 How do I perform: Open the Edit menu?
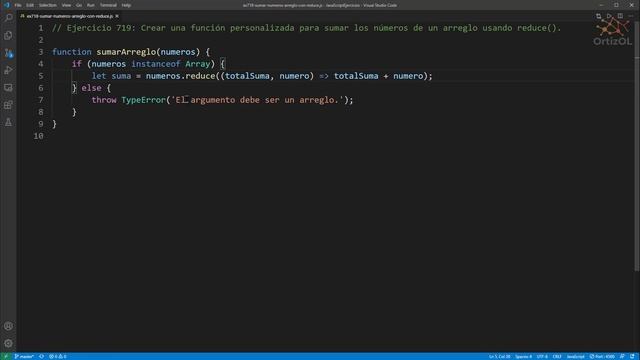[30, 5]
